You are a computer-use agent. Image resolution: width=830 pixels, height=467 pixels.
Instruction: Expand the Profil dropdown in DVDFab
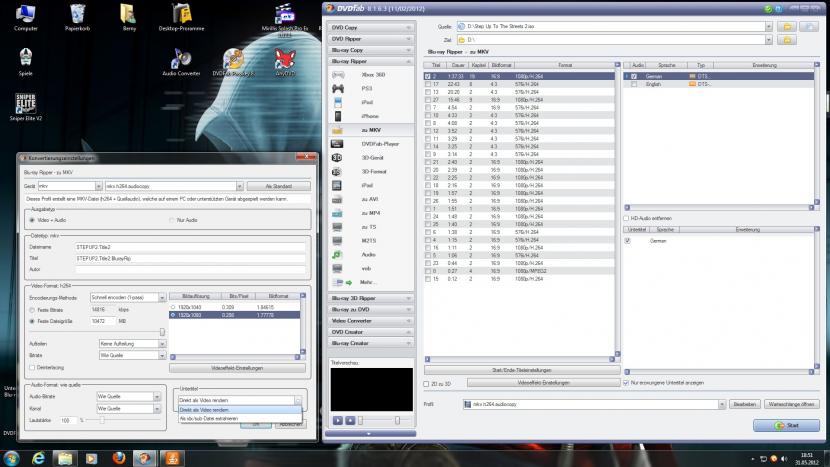720,404
